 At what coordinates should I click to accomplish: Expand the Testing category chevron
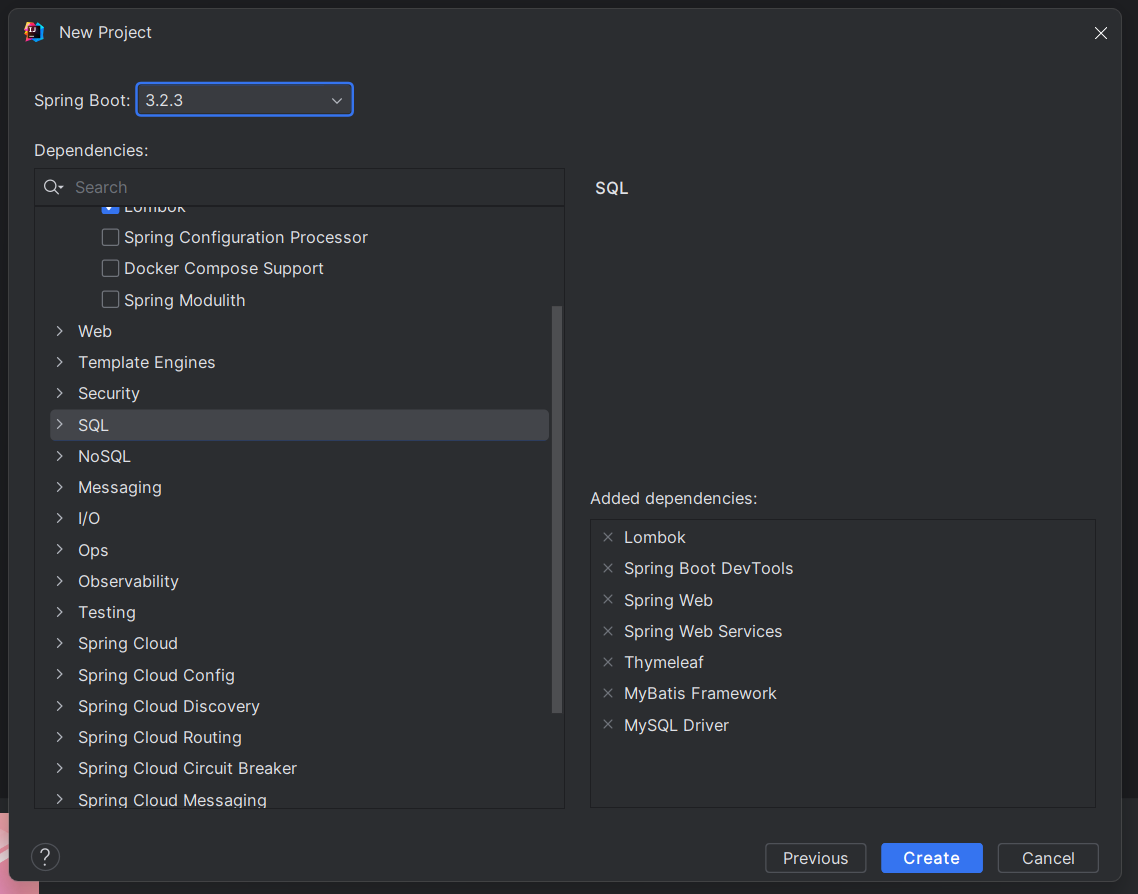click(60, 612)
